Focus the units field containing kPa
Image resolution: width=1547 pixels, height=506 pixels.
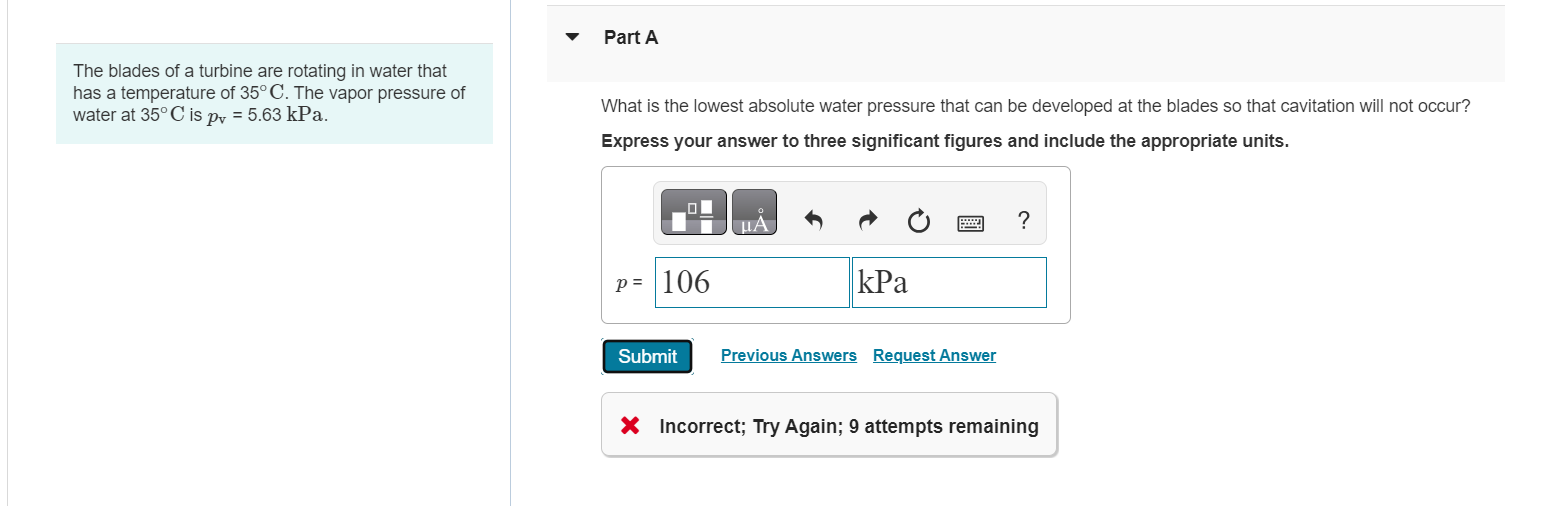click(948, 283)
